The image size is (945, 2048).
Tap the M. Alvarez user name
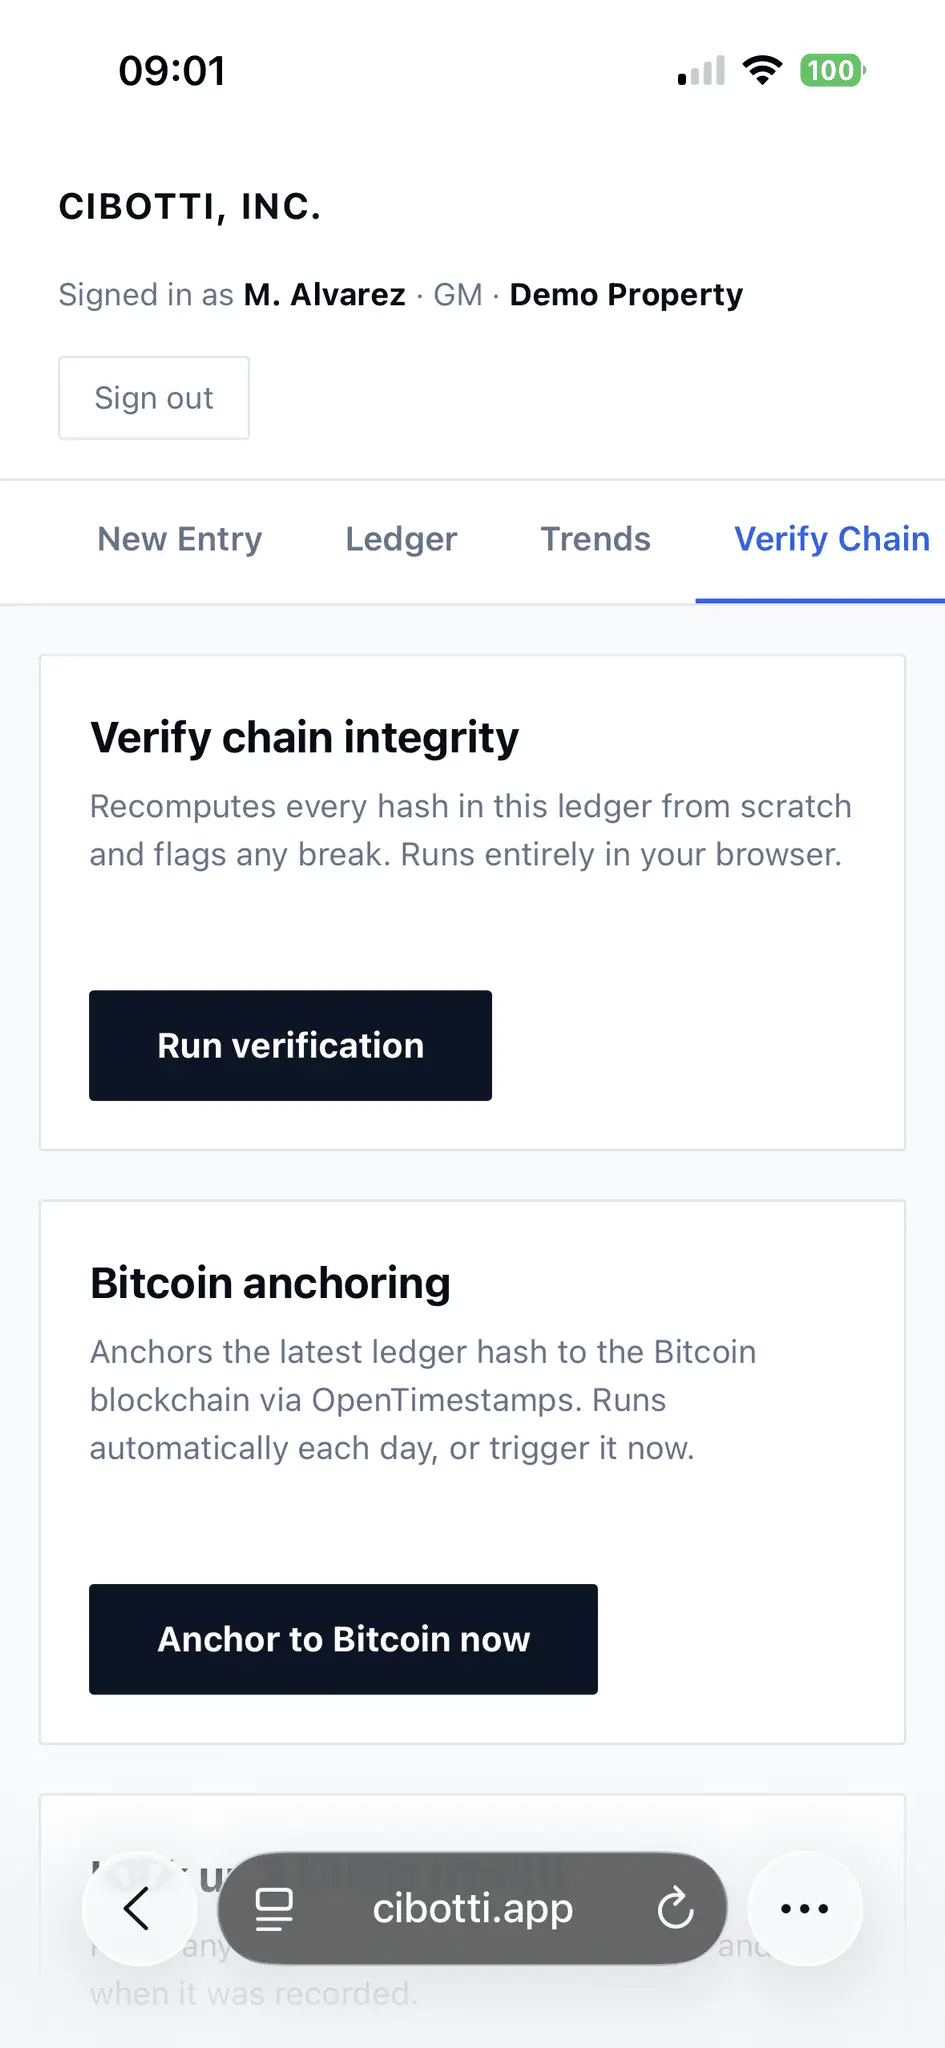click(325, 295)
